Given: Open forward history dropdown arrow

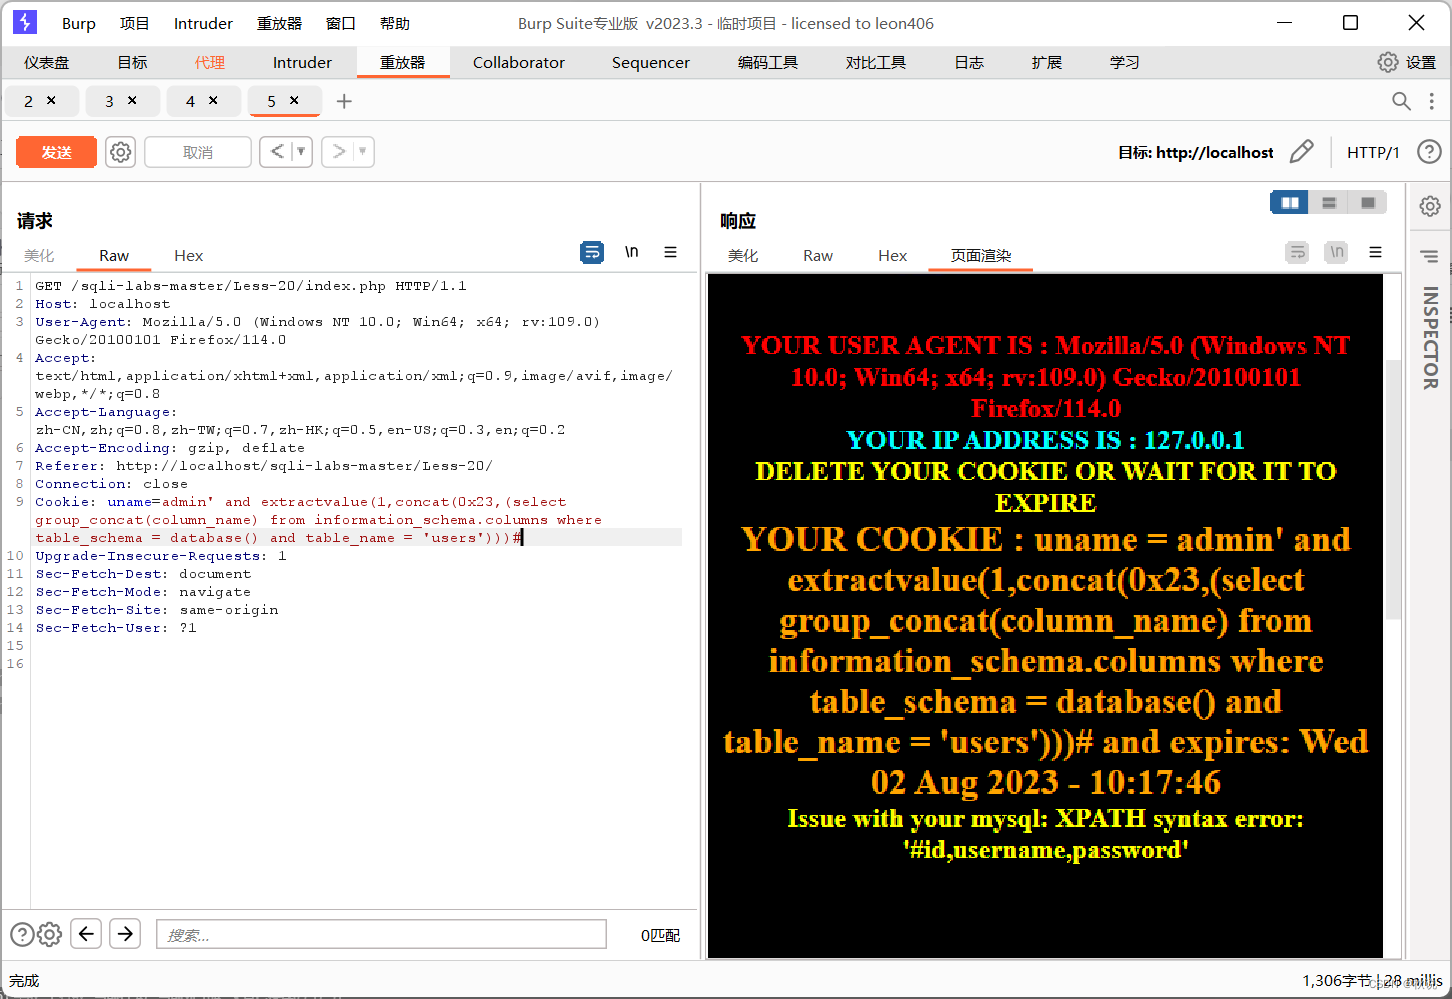Looking at the screenshot, I should [x=363, y=152].
